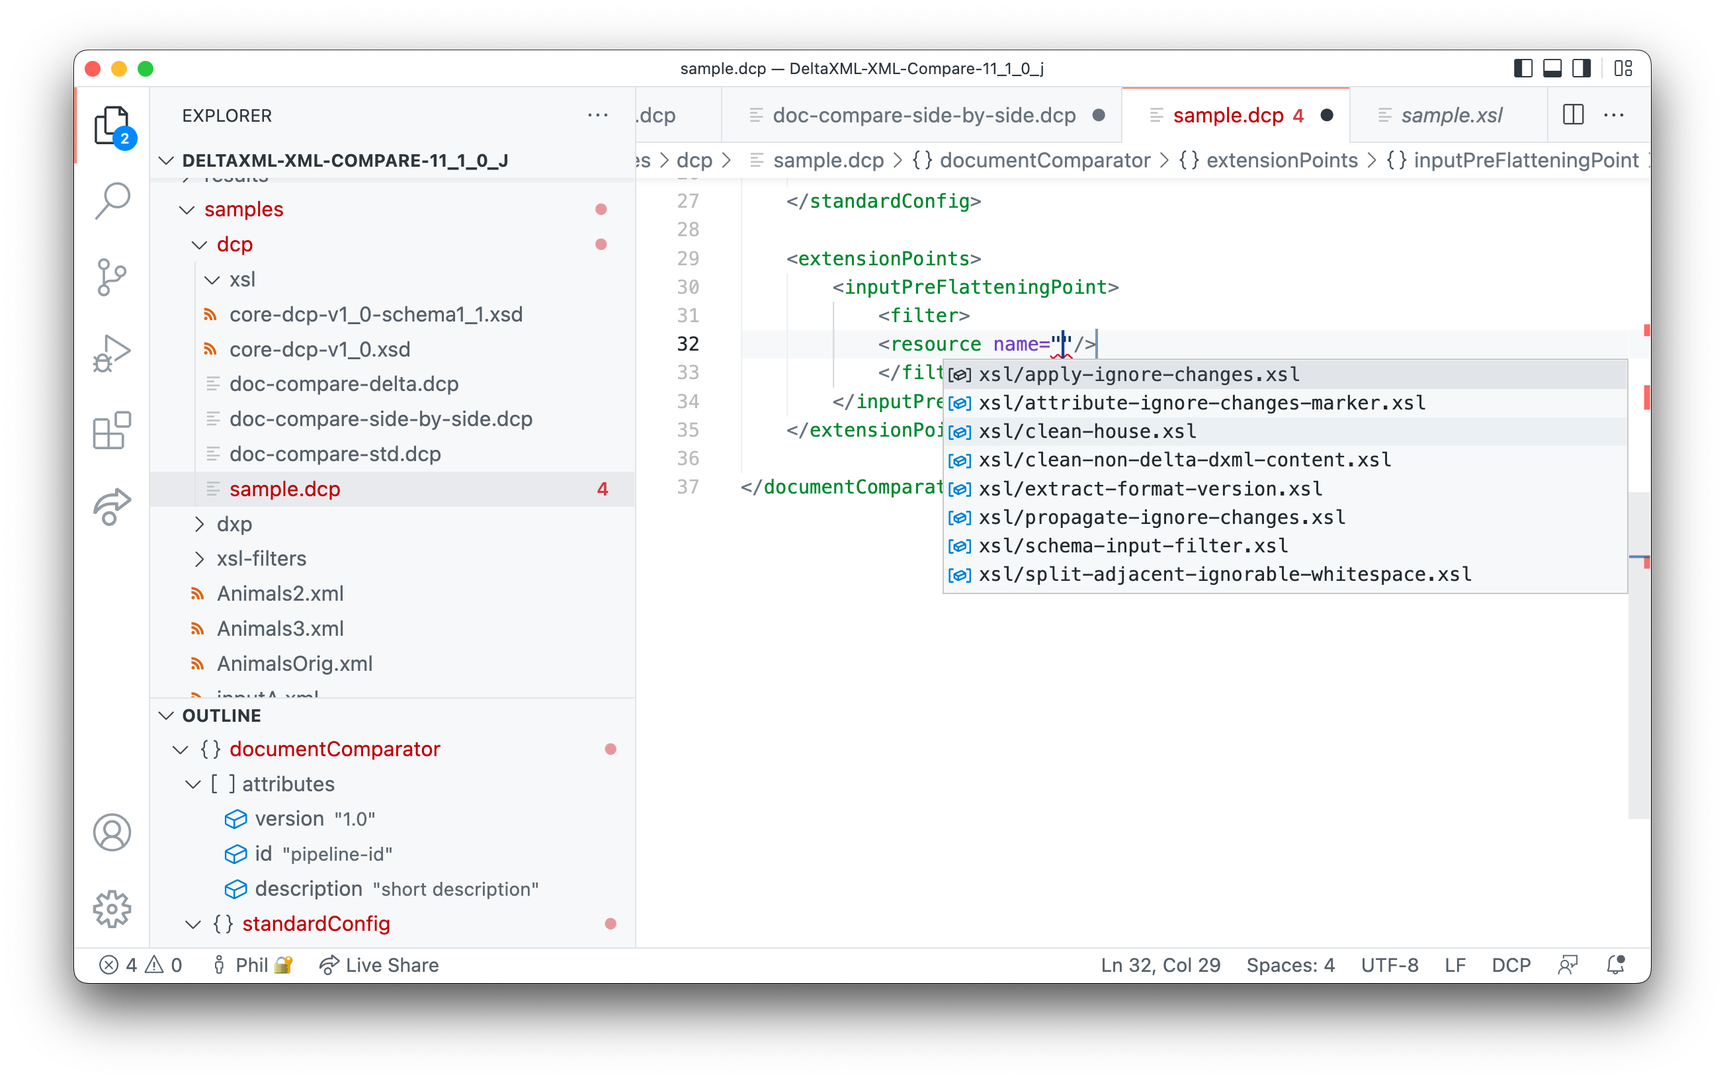
Task: Toggle the bottom panel visibility
Action: 1551,68
